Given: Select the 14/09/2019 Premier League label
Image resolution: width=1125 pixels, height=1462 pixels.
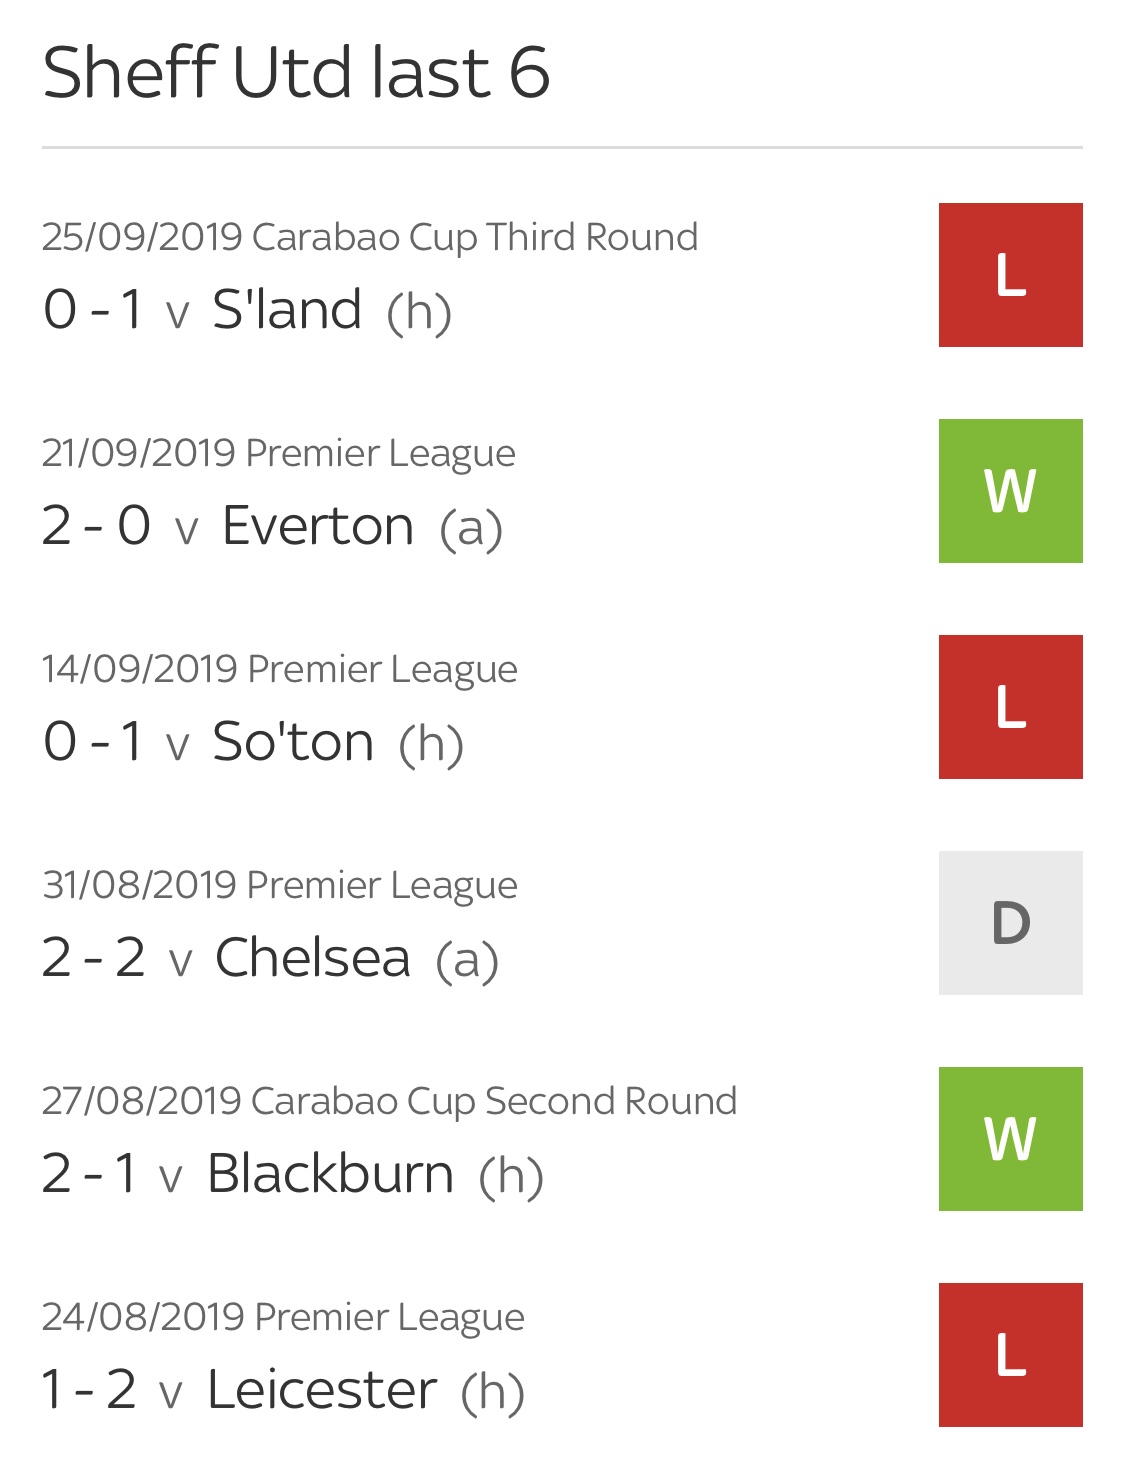Looking at the screenshot, I should pos(280,669).
